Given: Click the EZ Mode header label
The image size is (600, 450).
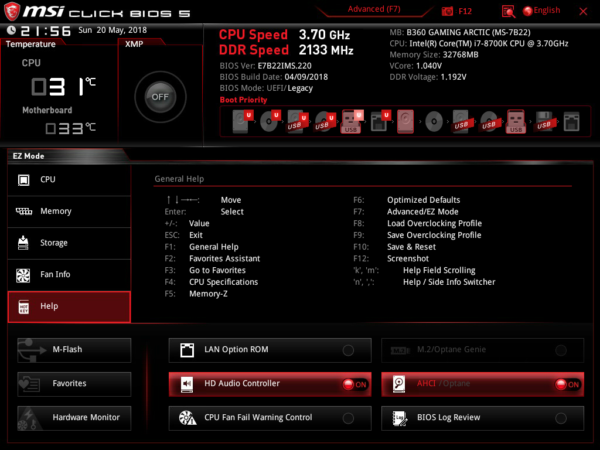Looking at the screenshot, I should click(x=29, y=156).
